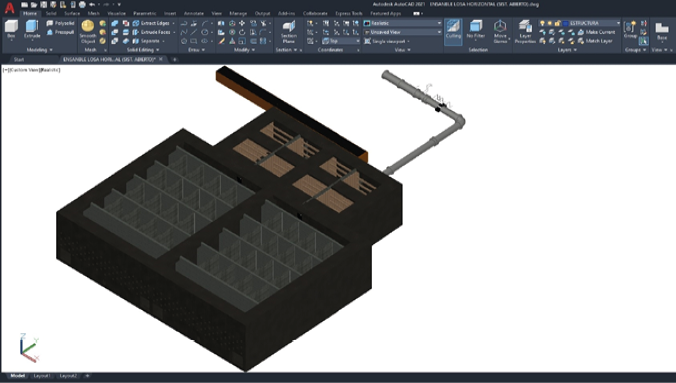Activate the Extrude tool
This screenshot has width=676, height=383.
pos(32,29)
